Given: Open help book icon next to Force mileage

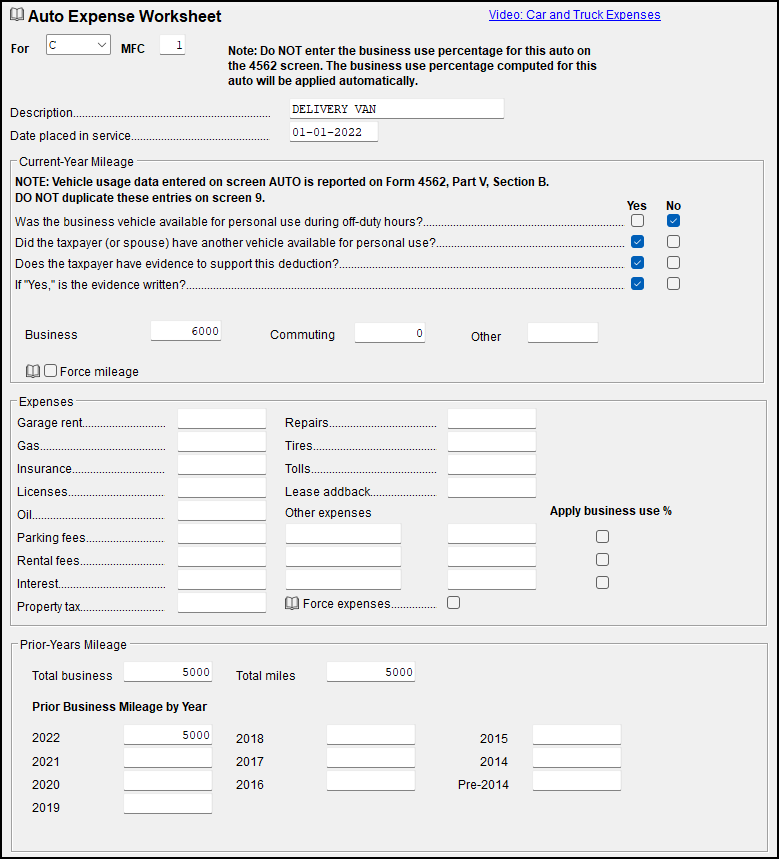Looking at the screenshot, I should point(33,371).
